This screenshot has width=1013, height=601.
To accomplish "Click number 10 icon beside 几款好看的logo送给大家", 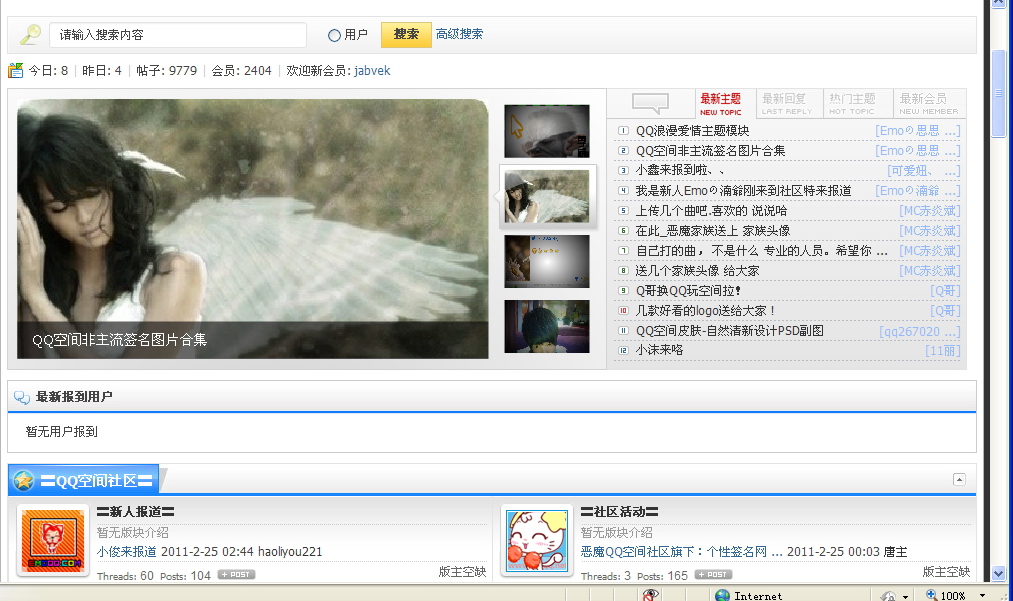I will tap(623, 311).
